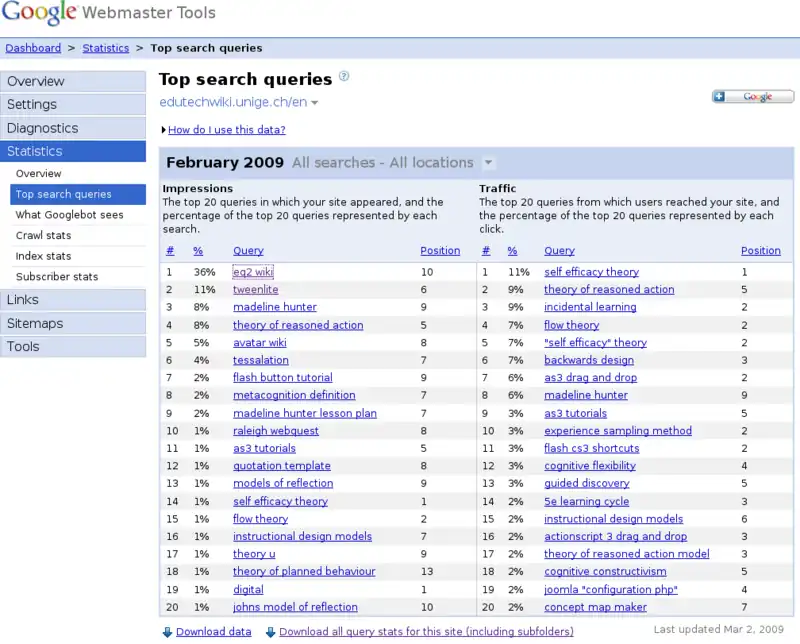Open the Subscriber stats sidebar item
800x644 pixels.
click(56, 277)
